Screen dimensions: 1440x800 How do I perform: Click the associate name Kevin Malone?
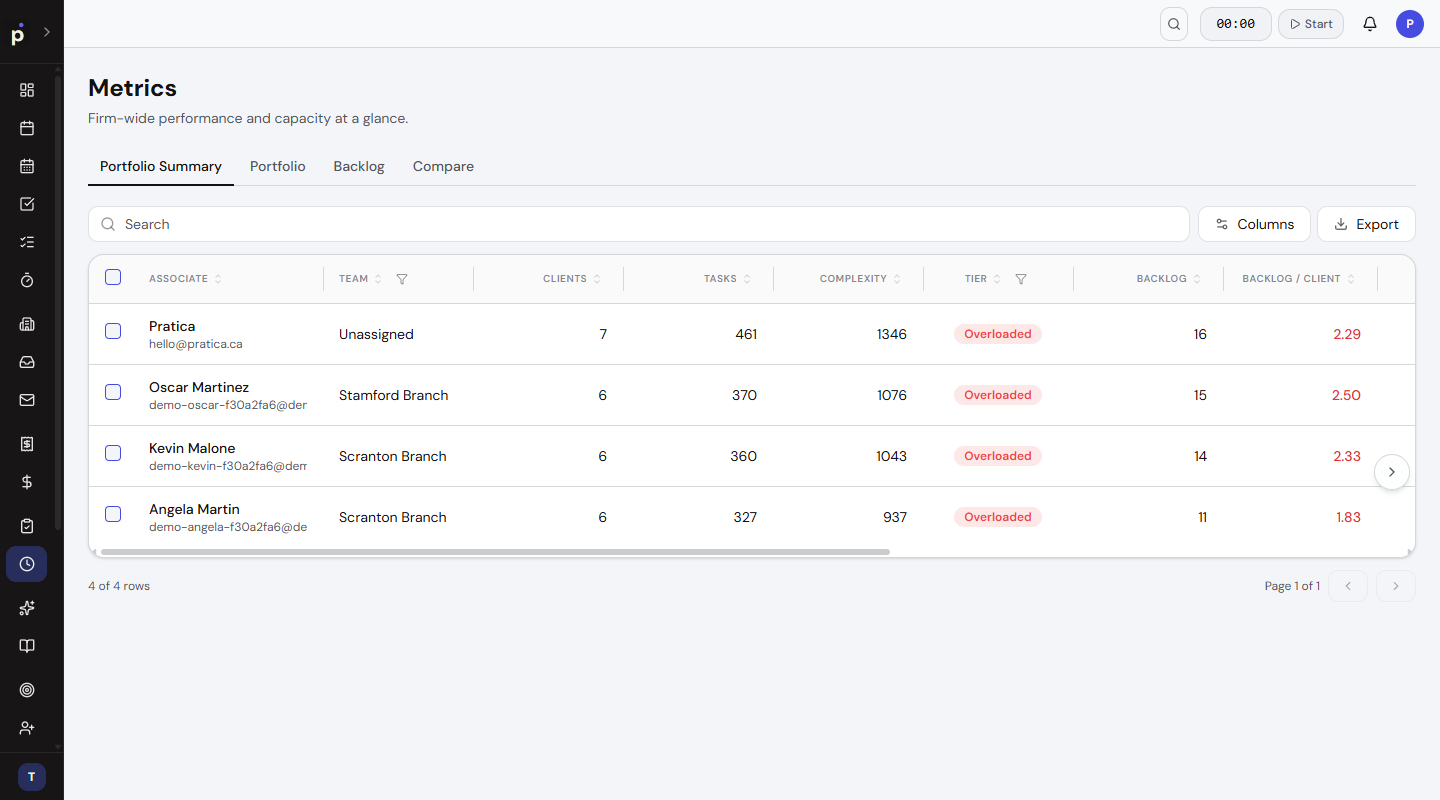[192, 448]
